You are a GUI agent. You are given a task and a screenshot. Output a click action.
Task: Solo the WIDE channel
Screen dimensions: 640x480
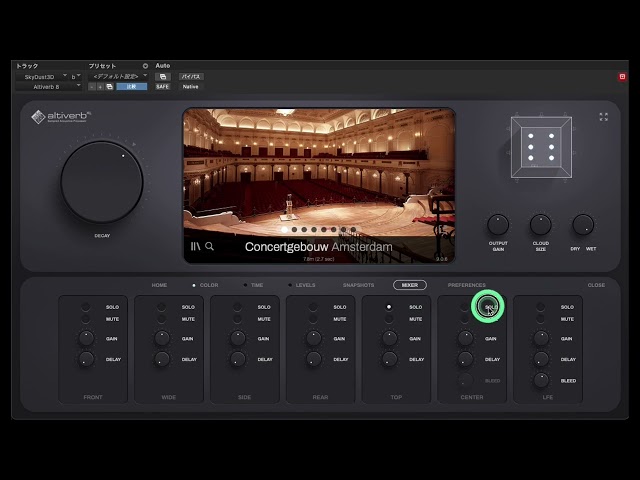[161, 307]
